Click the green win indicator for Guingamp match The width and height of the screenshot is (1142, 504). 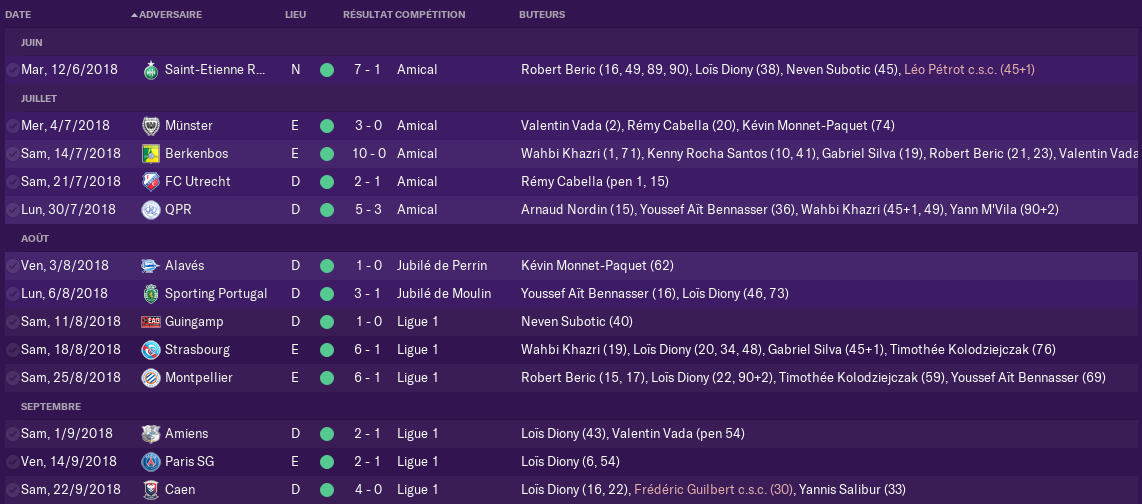tap(327, 322)
